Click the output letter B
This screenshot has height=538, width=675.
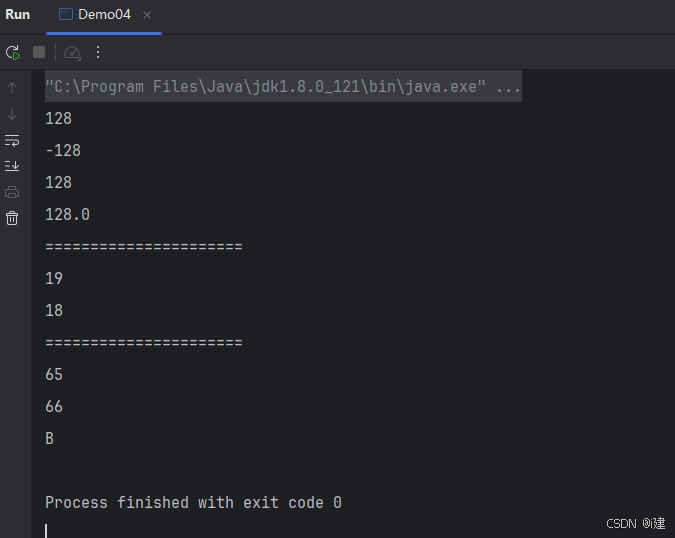[x=50, y=439]
